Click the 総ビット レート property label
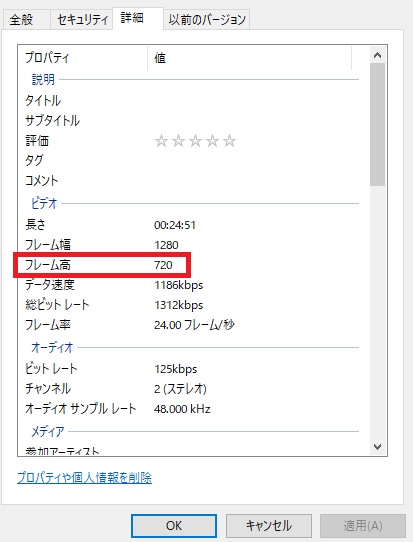Viewport: 413px width, 542px height. pos(57,305)
